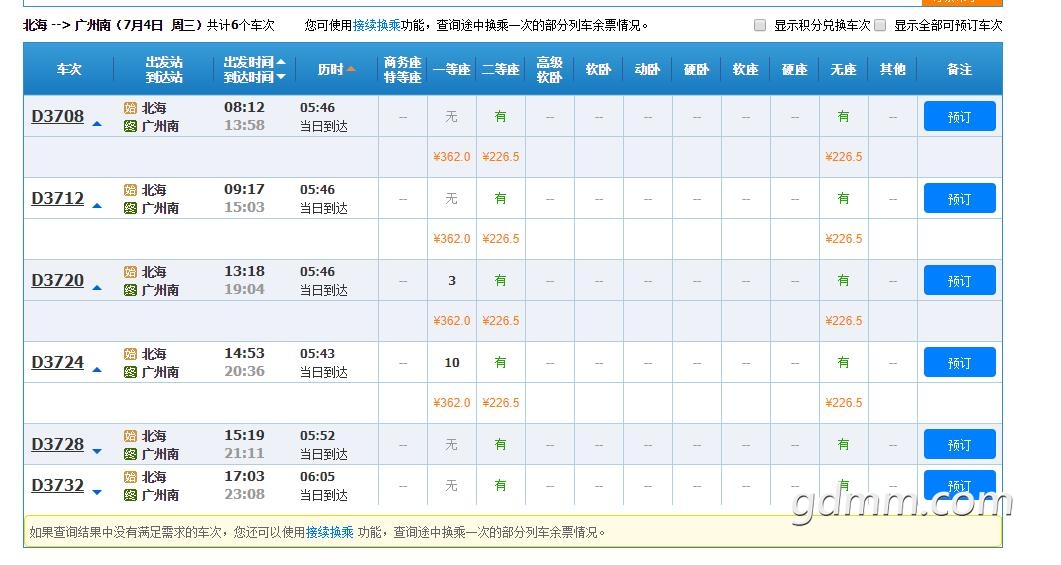Image resolution: width=1061 pixels, height=565 pixels.
Task: Click the 商务座特等座 column header
Action: pos(403,69)
